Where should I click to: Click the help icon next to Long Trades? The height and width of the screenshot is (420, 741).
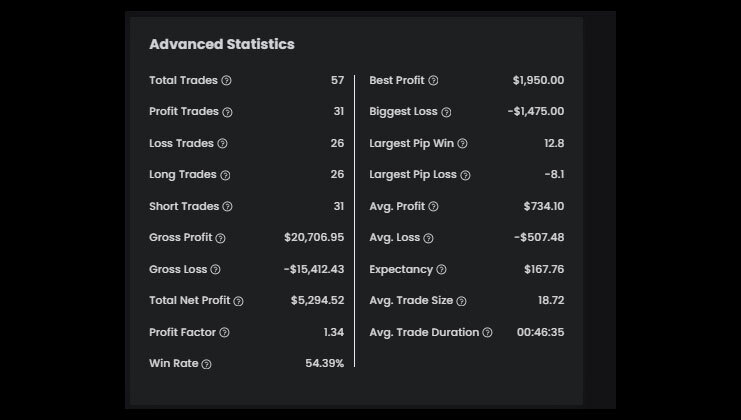225,175
